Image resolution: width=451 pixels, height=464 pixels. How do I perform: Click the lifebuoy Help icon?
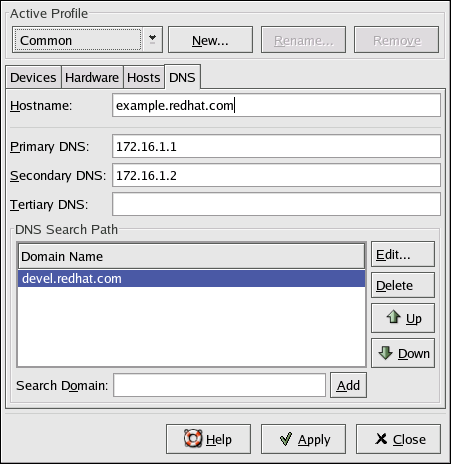(x=193, y=439)
